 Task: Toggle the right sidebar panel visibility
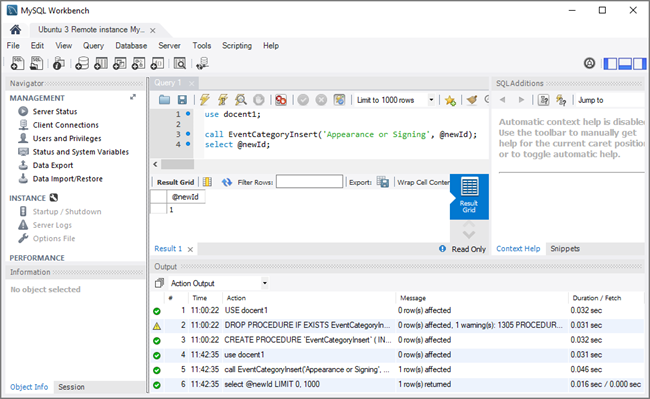pos(640,63)
